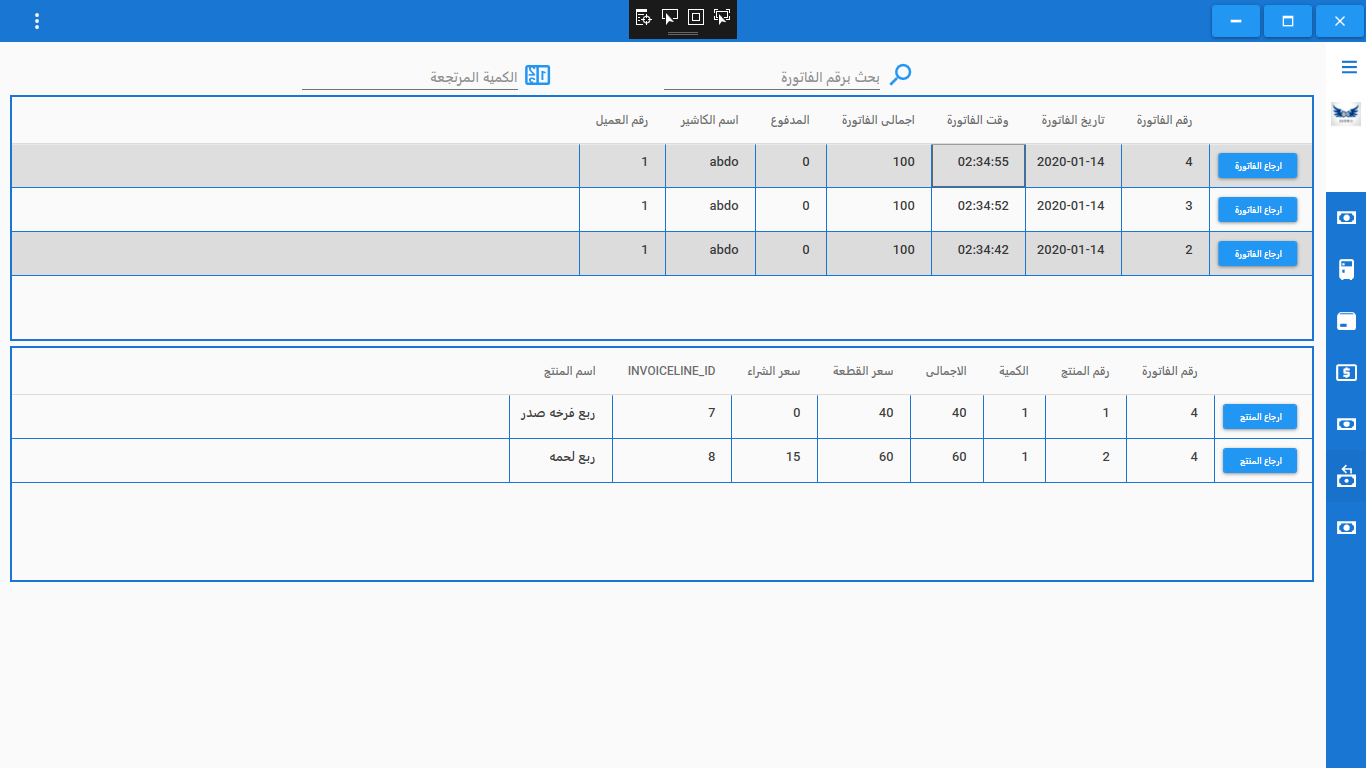Select purchase price cell 15
Image resolution: width=1366 pixels, height=768 pixels.
coord(774,460)
